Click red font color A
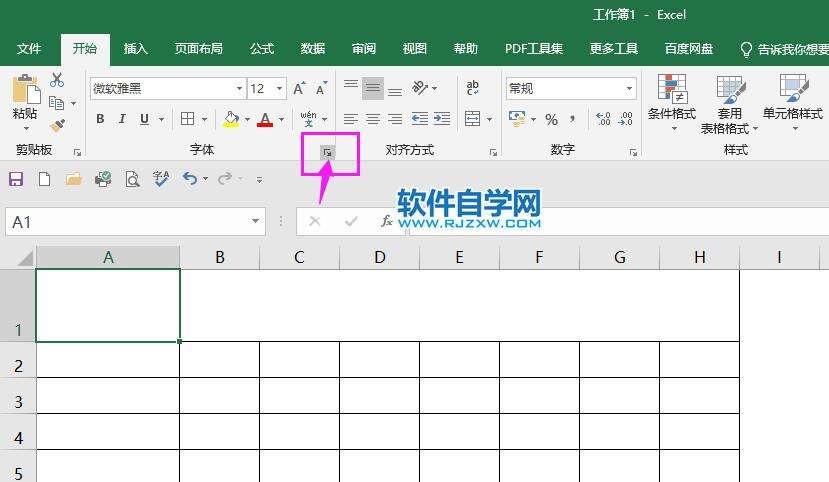829x482 pixels. 265,119
